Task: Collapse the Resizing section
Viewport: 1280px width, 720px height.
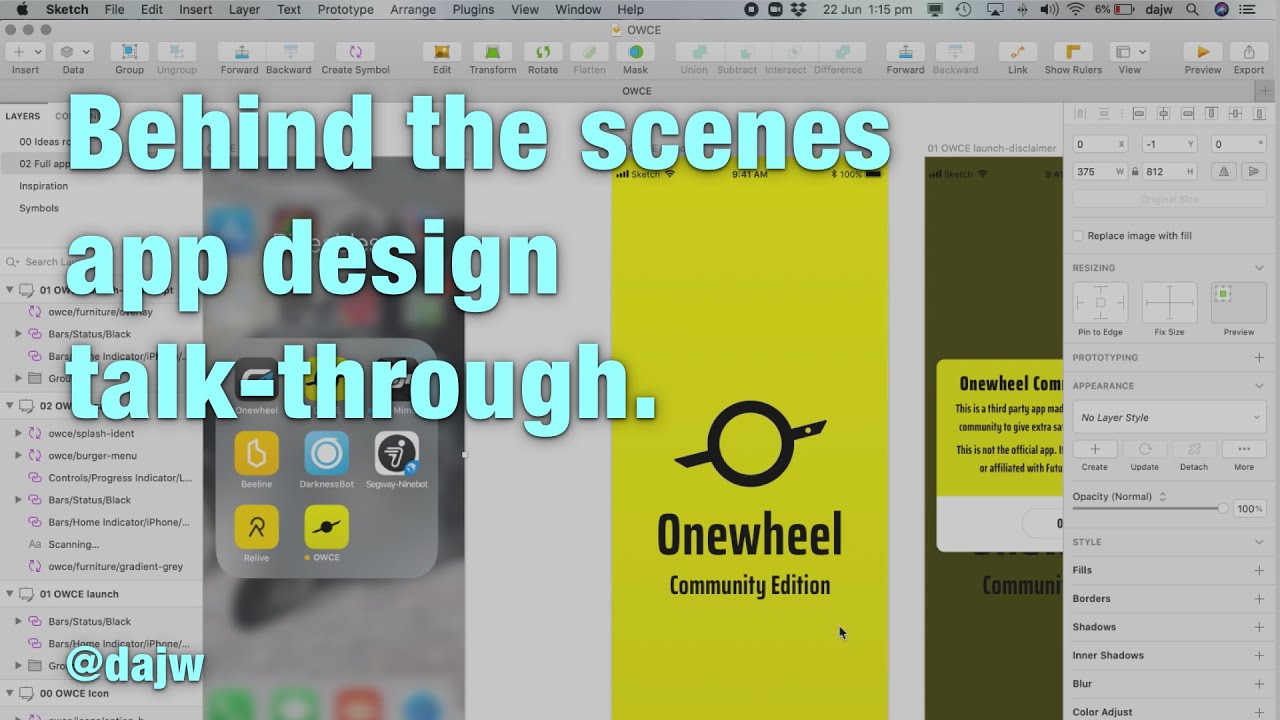Action: click(1259, 268)
